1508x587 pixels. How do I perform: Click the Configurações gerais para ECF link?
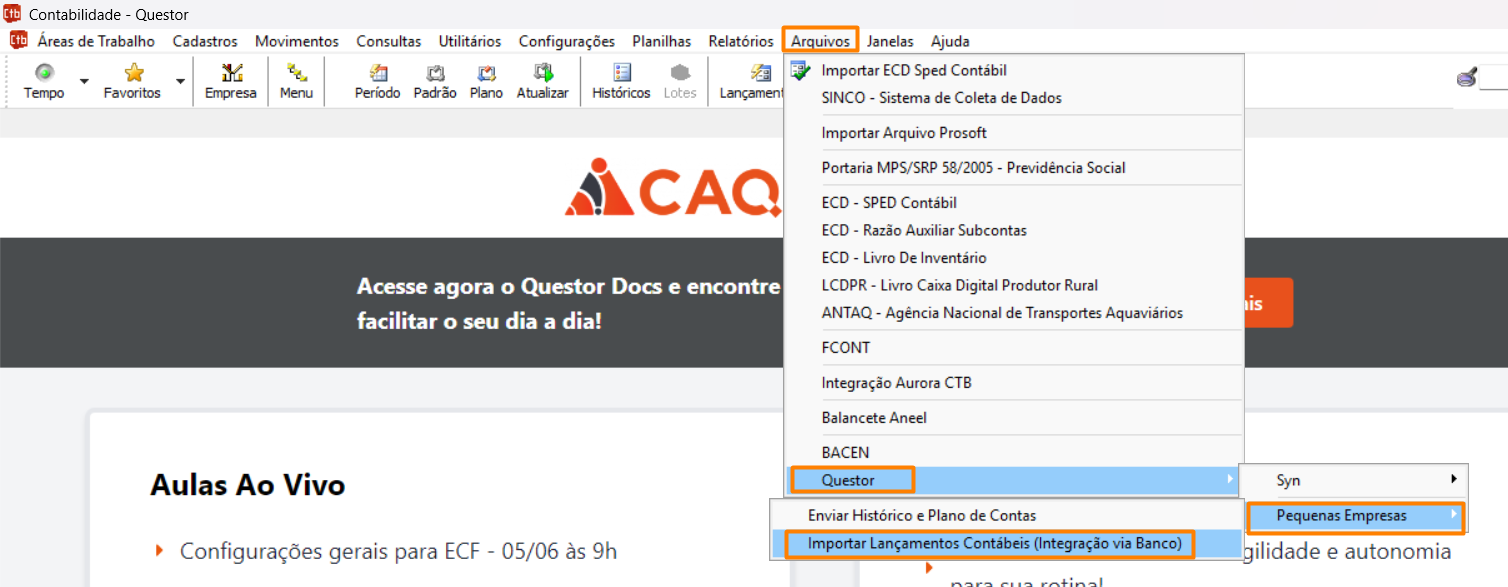point(398,551)
